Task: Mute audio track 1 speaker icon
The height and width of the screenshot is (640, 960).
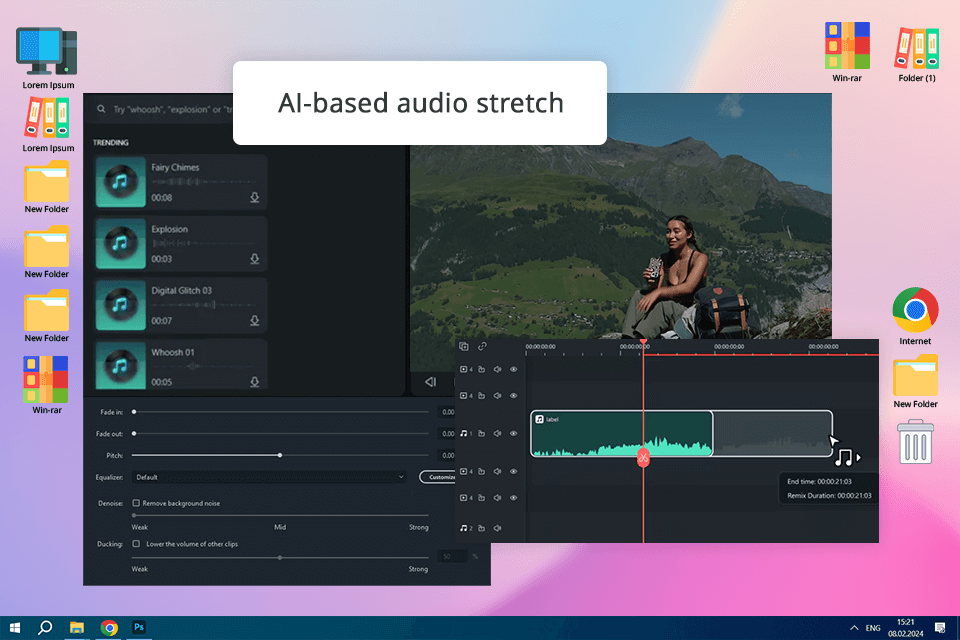Action: point(498,434)
